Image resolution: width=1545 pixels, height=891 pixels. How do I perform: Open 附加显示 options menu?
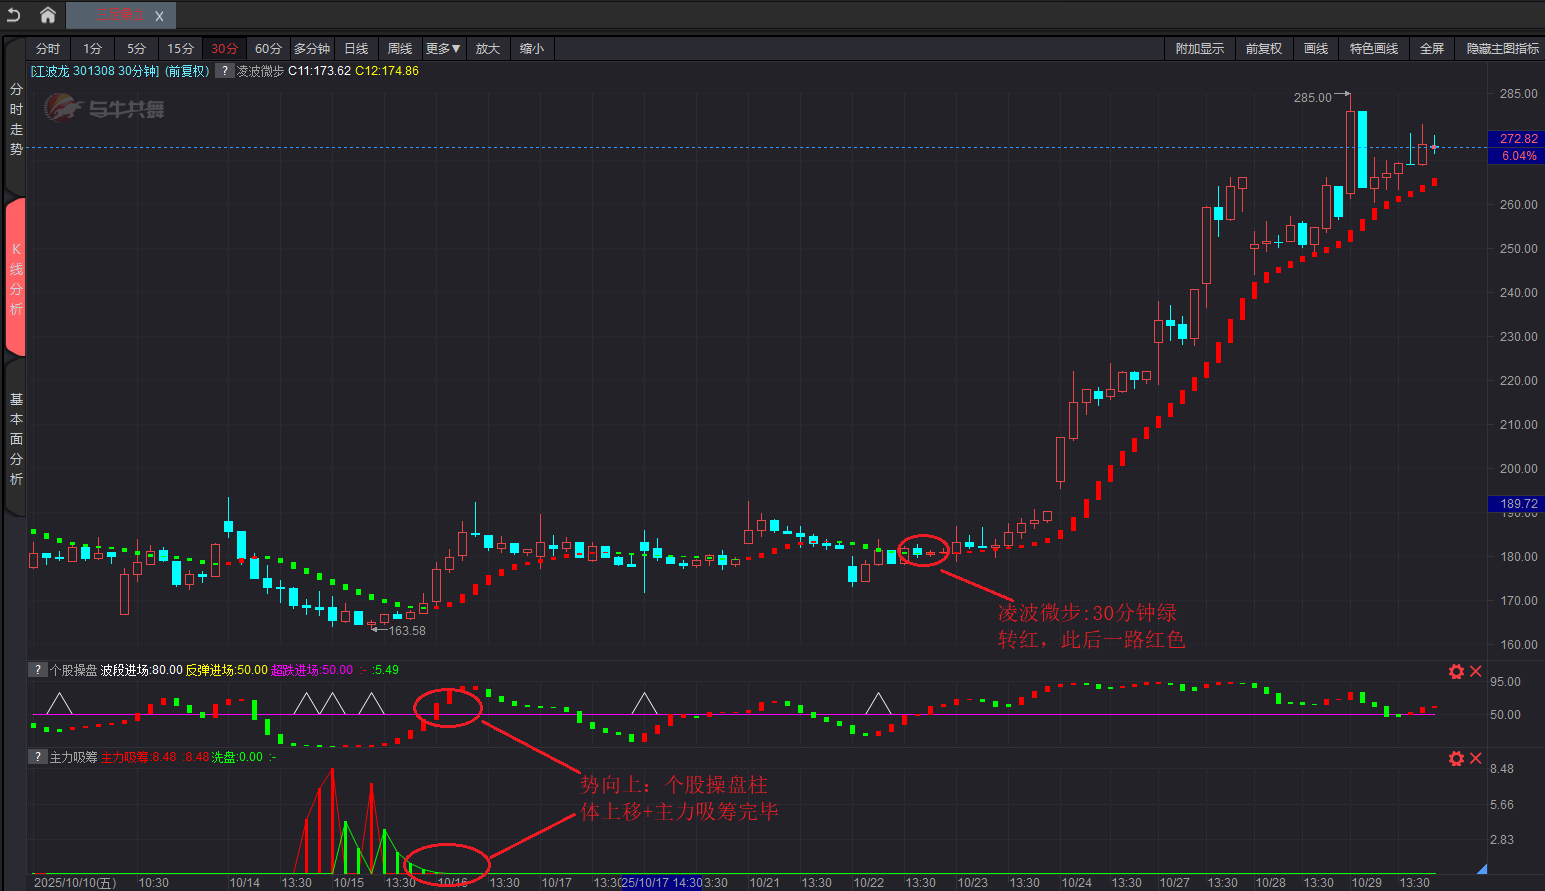1199,49
